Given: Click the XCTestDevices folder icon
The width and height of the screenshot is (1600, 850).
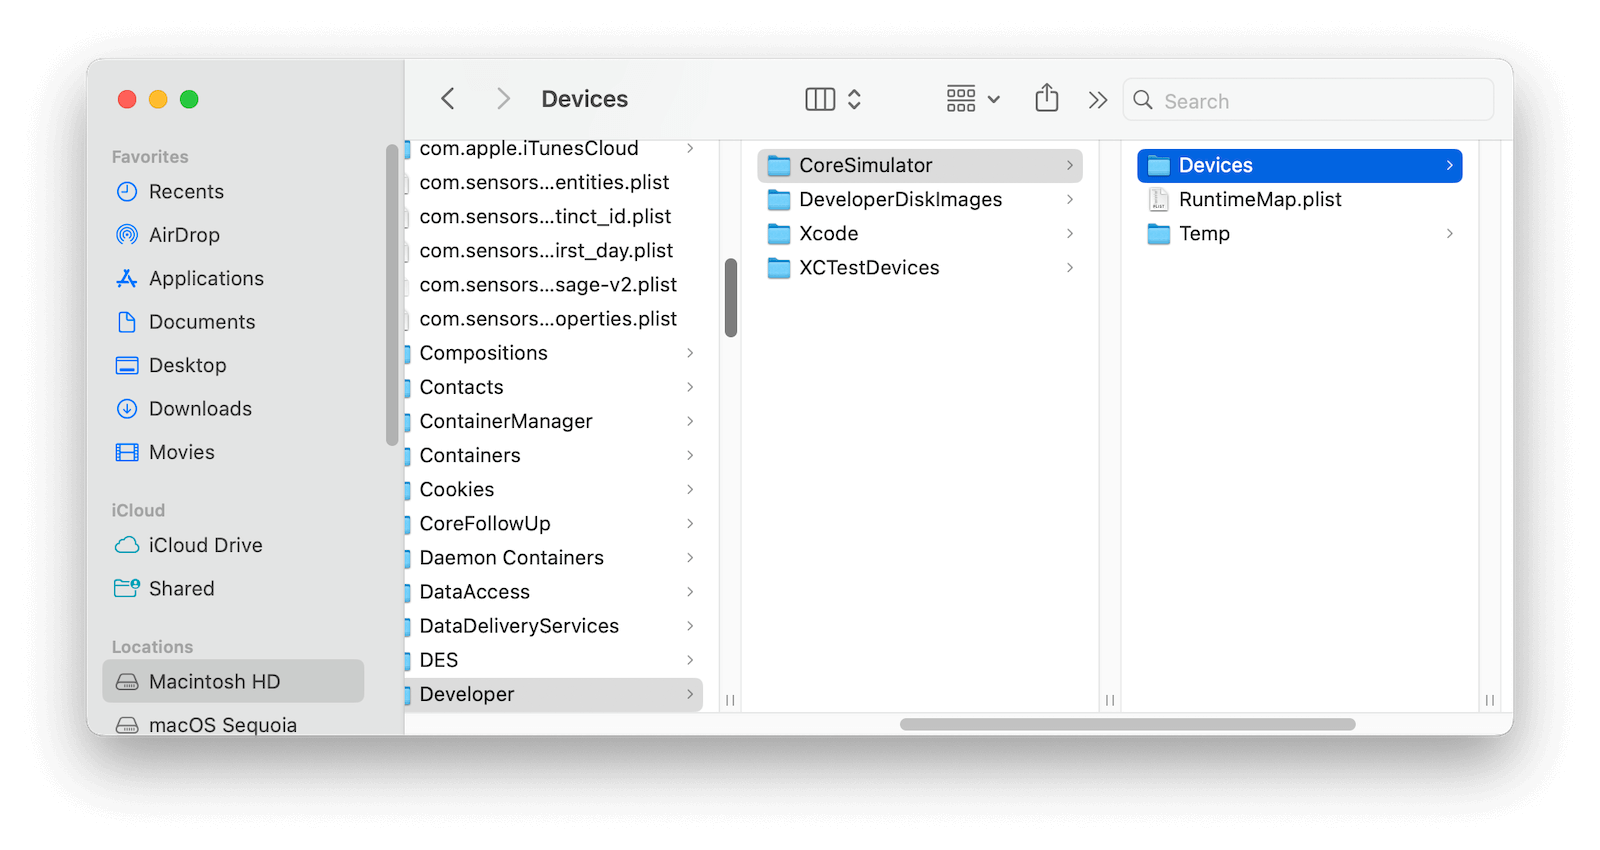Looking at the screenshot, I should click(779, 268).
